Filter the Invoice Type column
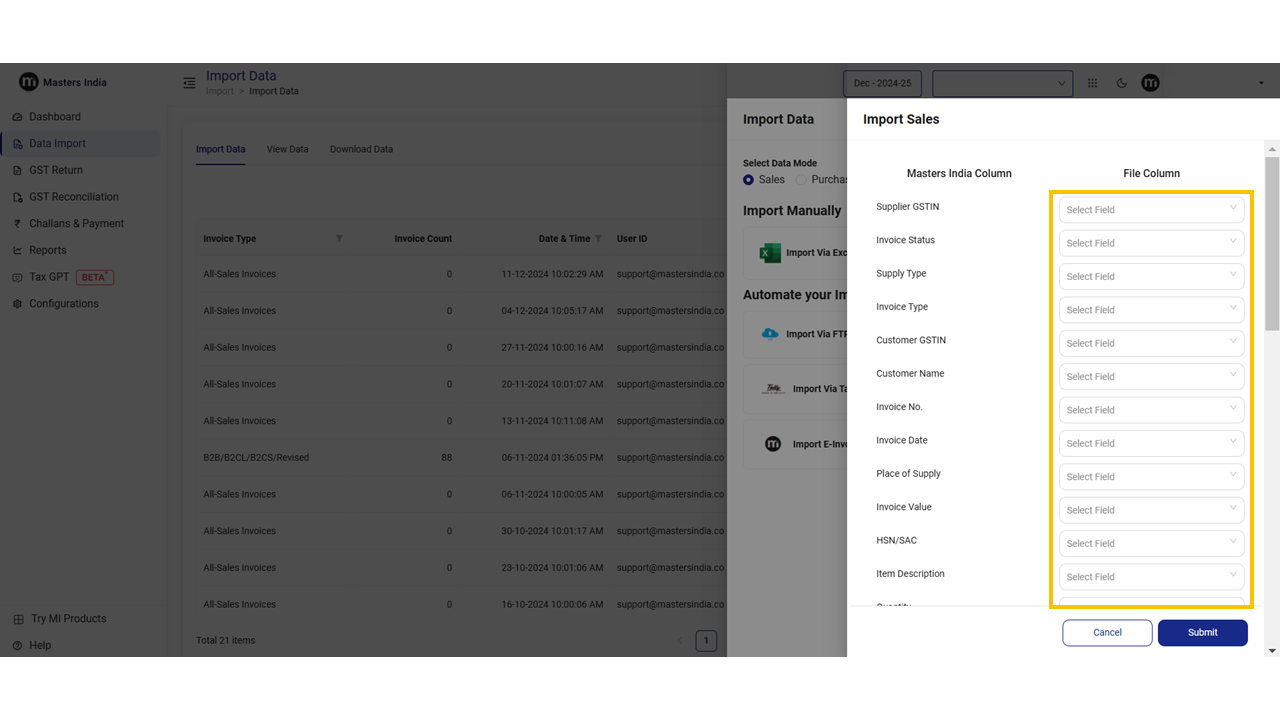This screenshot has width=1280, height=720. tap(339, 239)
